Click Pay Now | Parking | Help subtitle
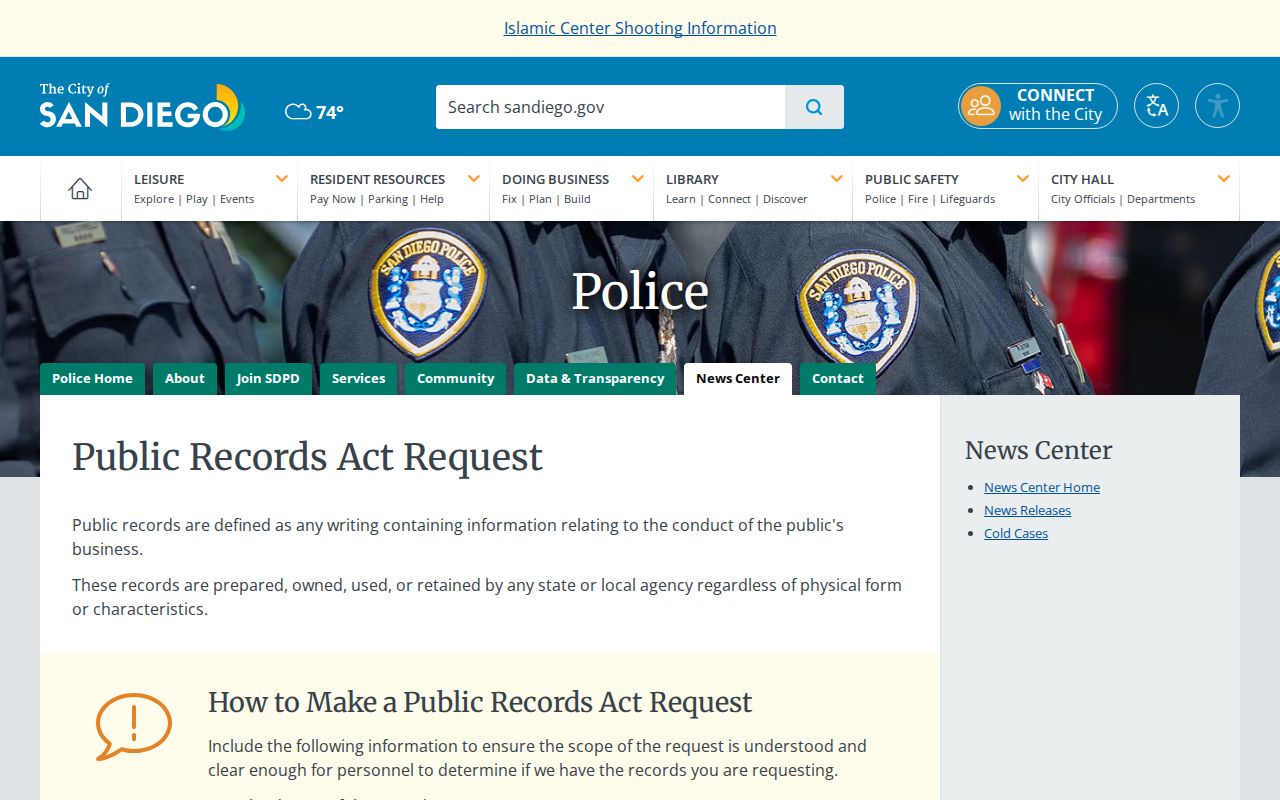Image resolution: width=1280 pixels, height=800 pixels. tap(377, 199)
